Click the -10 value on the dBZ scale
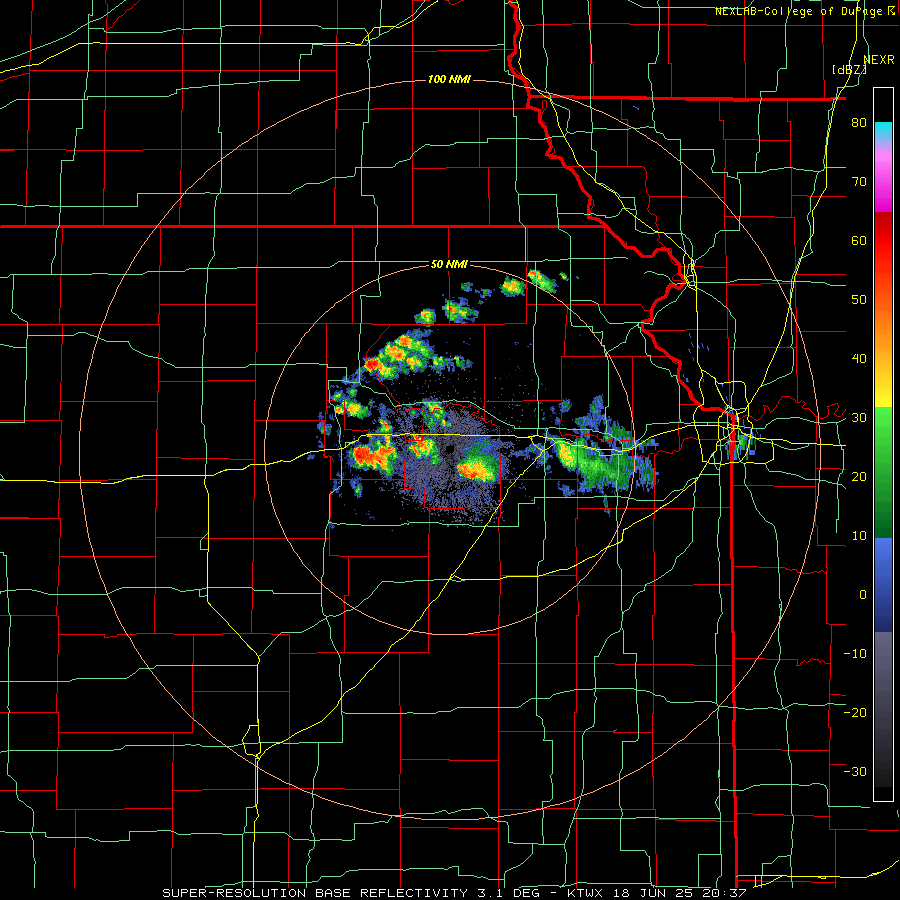Image resolution: width=900 pixels, height=900 pixels. click(855, 653)
